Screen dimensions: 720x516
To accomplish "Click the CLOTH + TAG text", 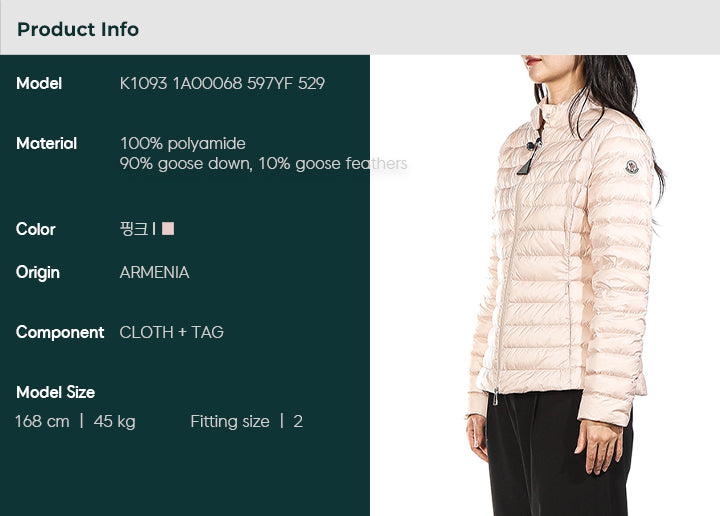I will tap(172, 332).
